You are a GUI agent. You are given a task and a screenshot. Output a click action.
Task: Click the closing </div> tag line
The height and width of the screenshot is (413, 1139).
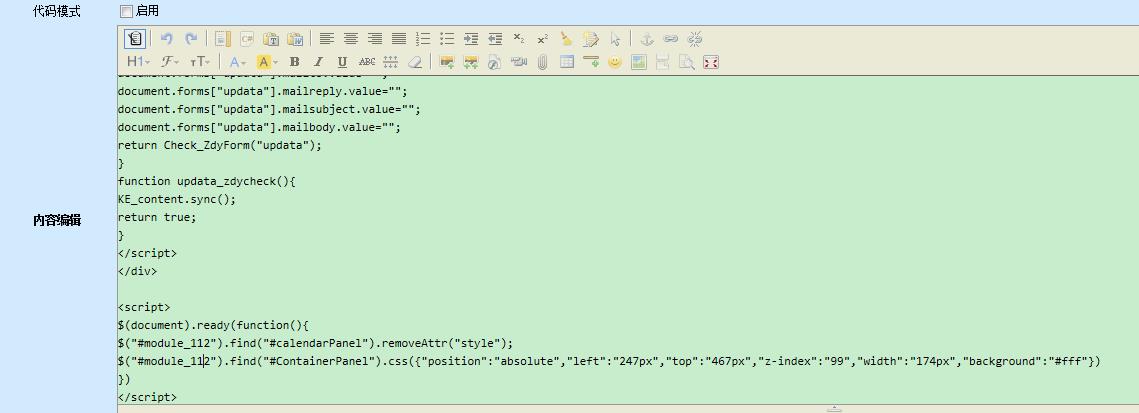tap(137, 271)
